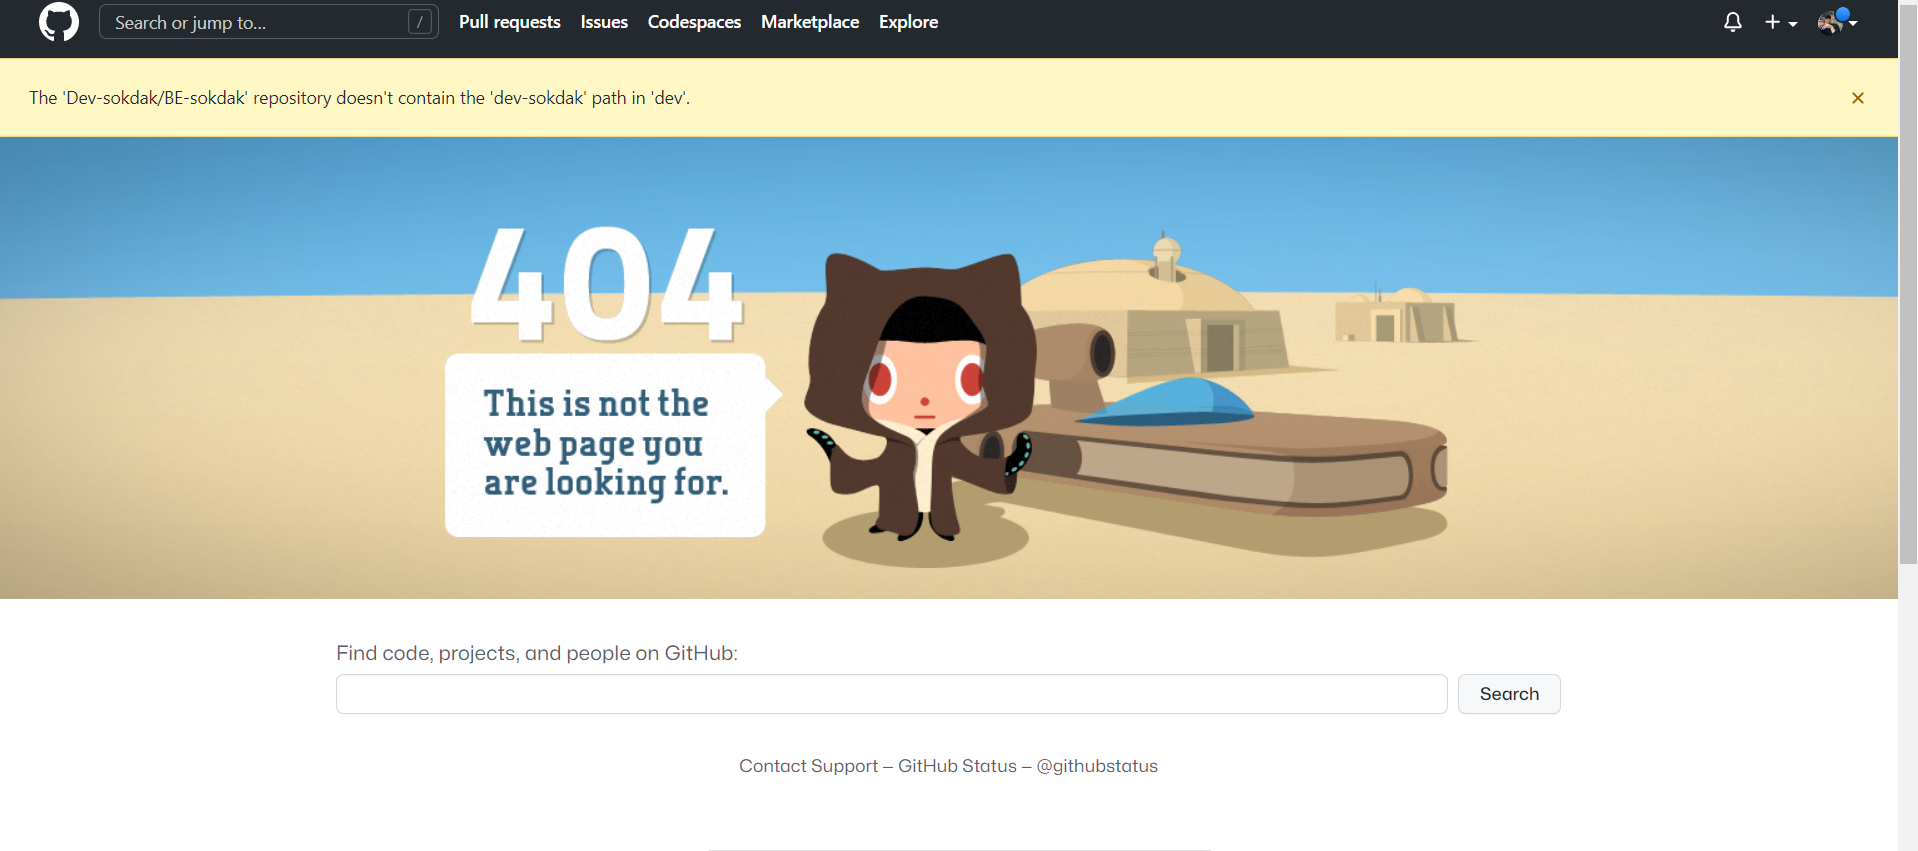Go to Pull requests
1918x851 pixels.
tap(509, 22)
